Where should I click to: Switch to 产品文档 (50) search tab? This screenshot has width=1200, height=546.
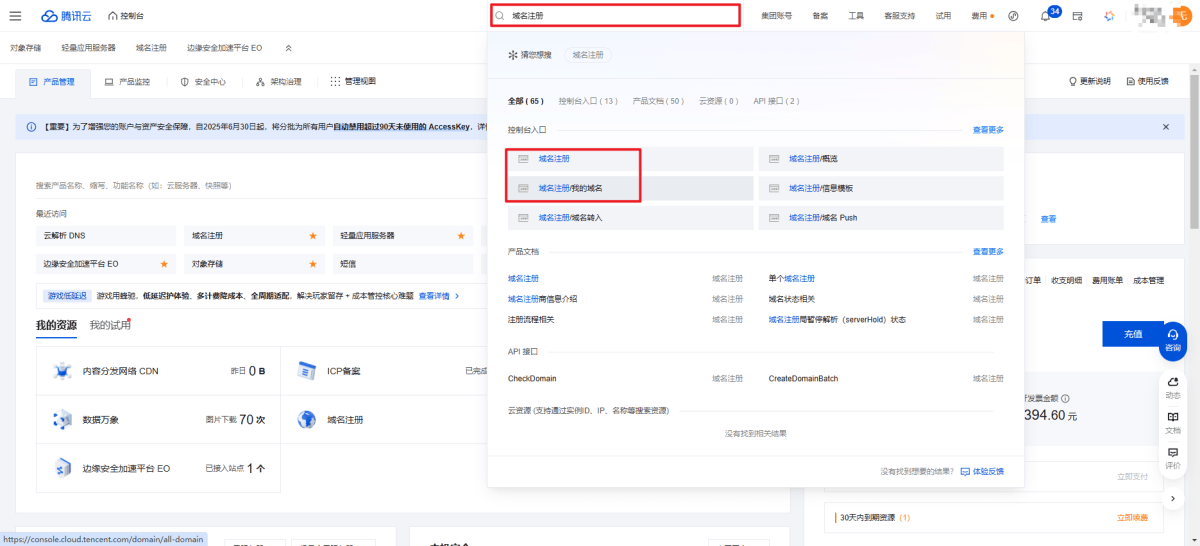click(x=658, y=101)
